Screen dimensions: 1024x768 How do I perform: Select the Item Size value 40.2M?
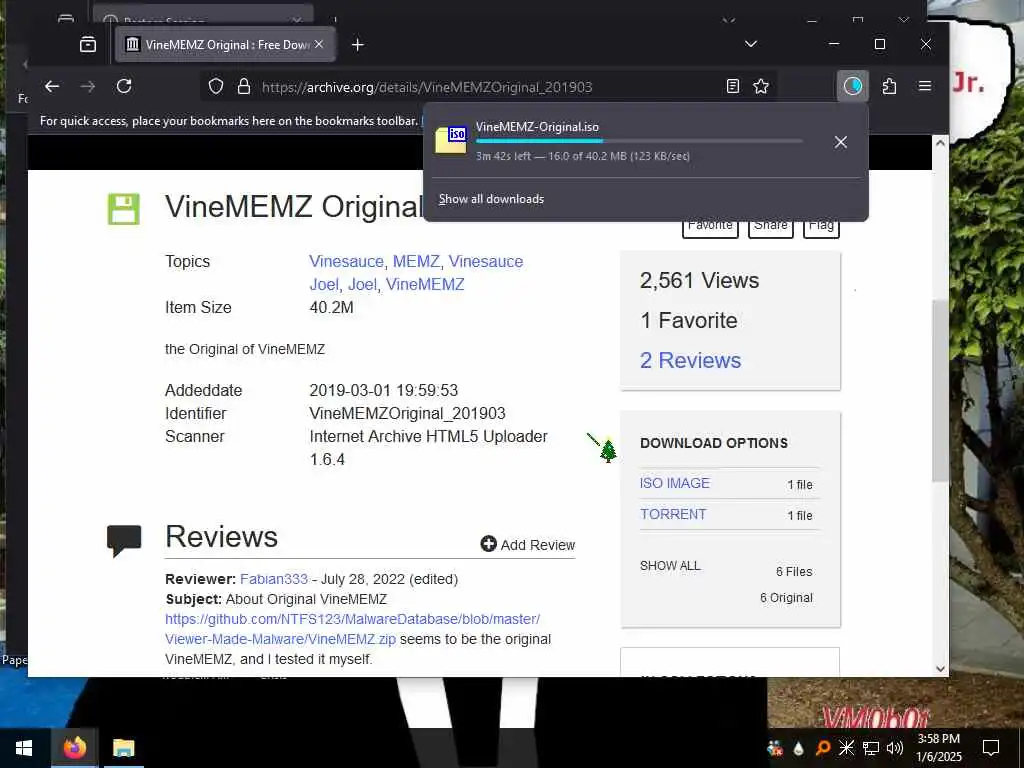(331, 308)
